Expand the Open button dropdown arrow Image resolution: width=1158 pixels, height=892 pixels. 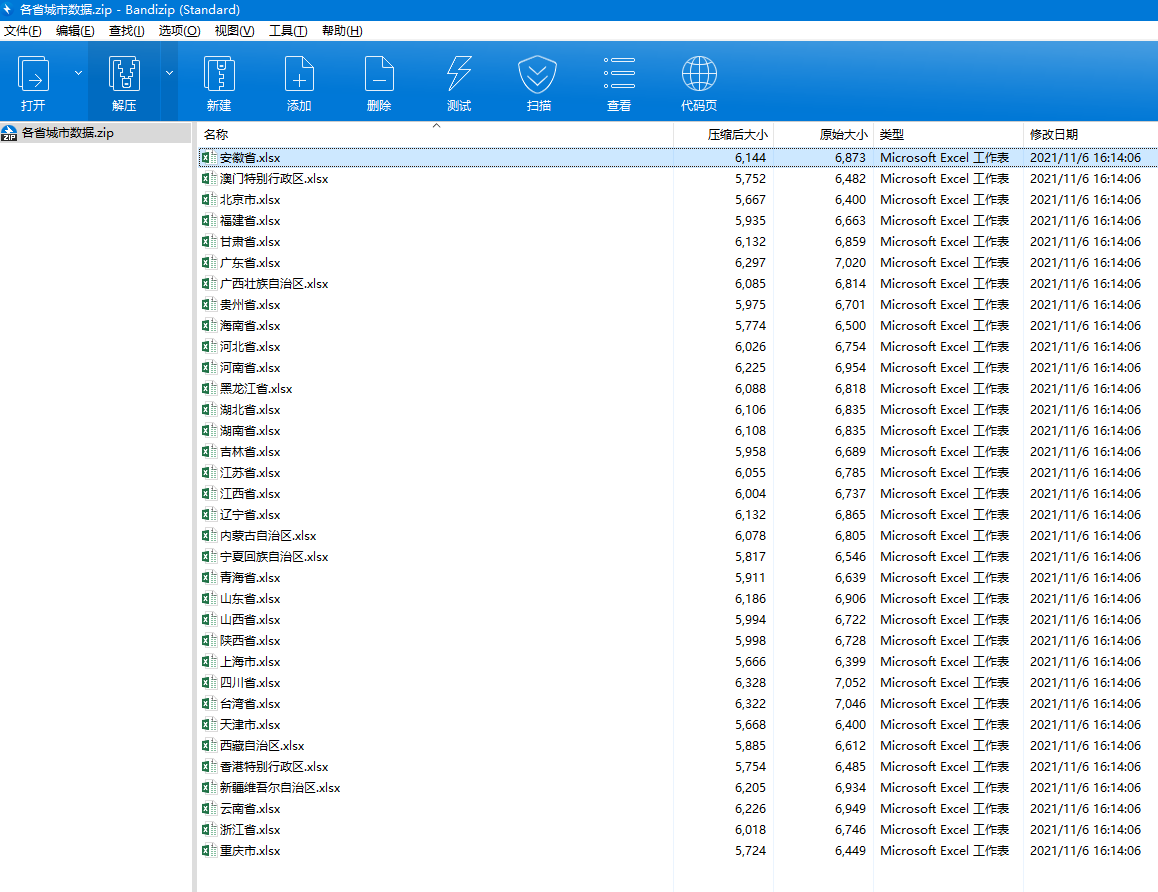pos(78,73)
